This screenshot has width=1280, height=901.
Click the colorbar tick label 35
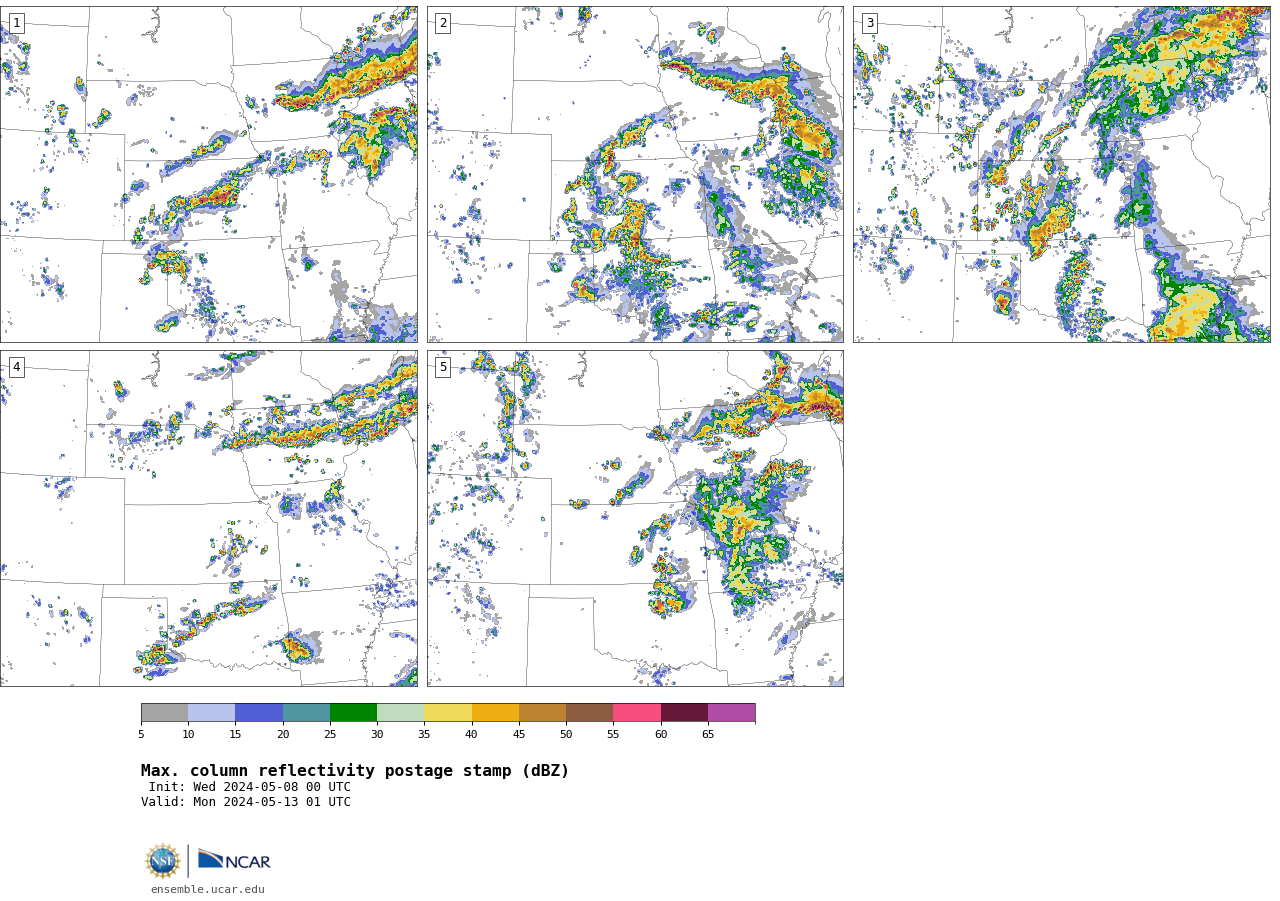point(424,735)
